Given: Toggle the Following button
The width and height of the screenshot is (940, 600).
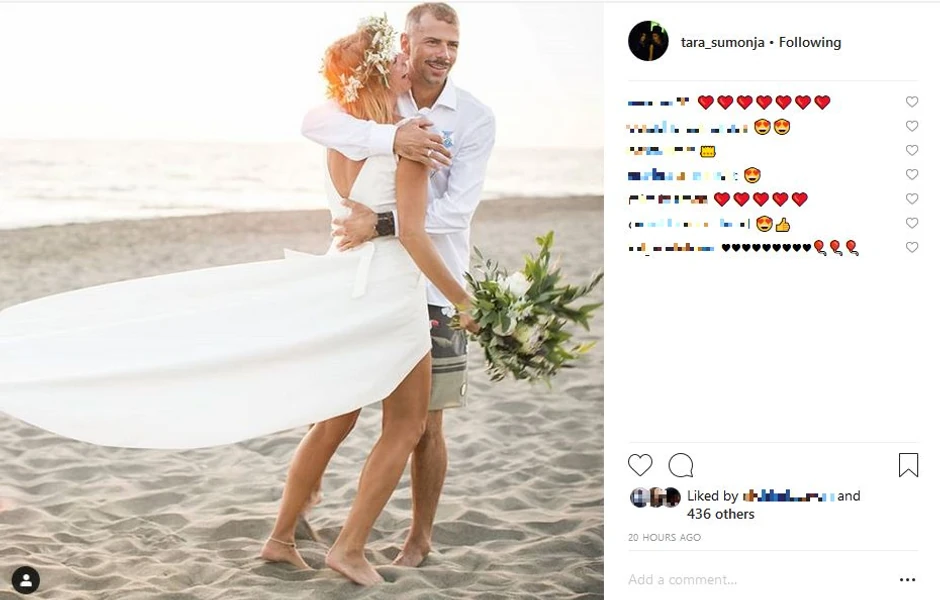Looking at the screenshot, I should coord(810,43).
